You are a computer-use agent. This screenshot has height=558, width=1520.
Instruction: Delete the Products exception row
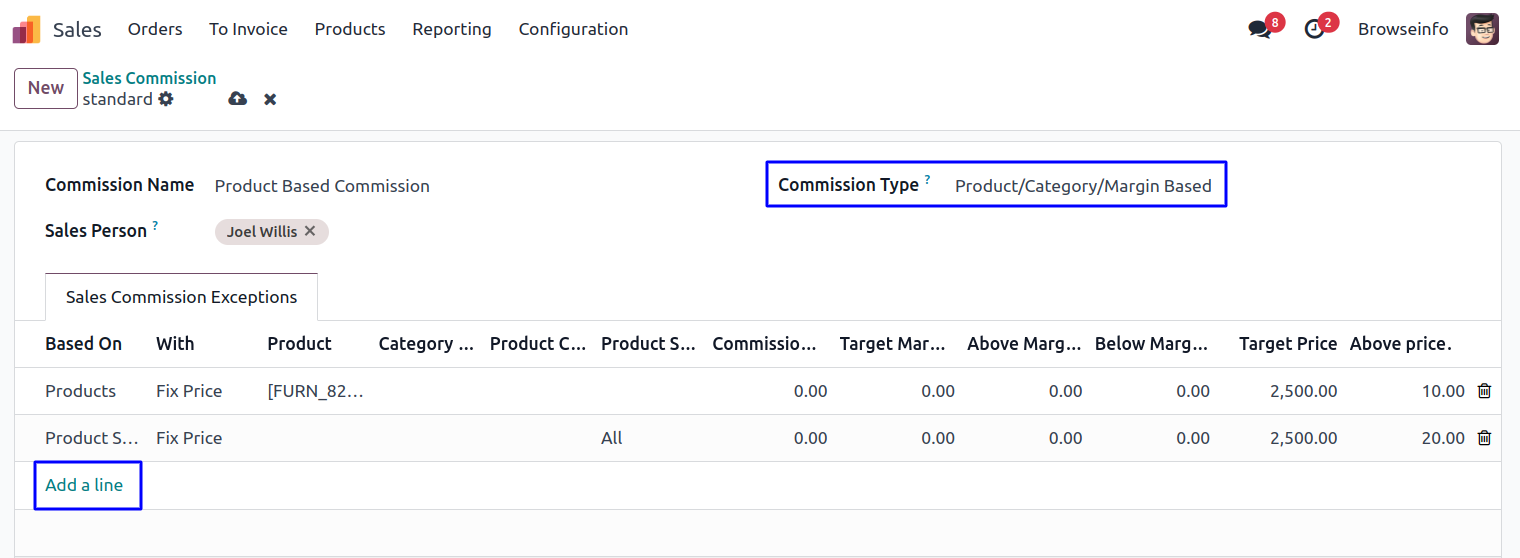click(1484, 391)
